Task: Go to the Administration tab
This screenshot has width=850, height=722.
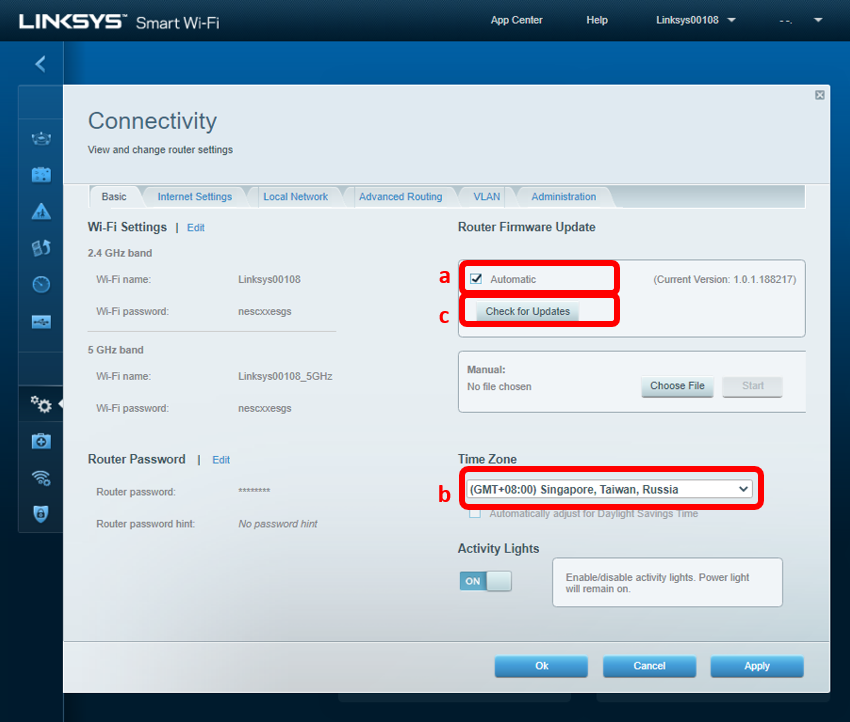Action: (x=563, y=197)
